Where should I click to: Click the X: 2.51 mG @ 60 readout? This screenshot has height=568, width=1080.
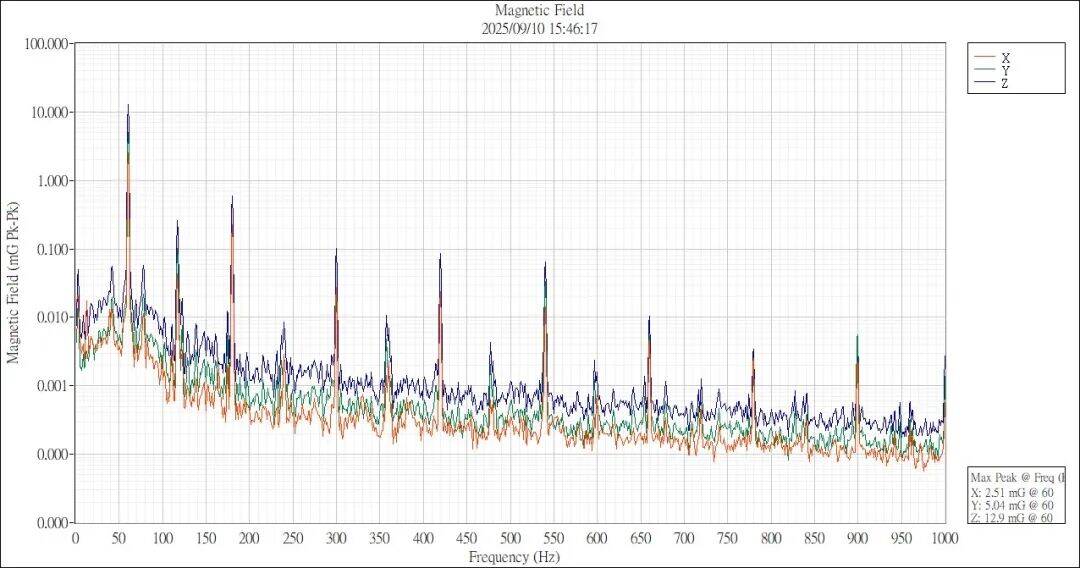coord(1011,492)
